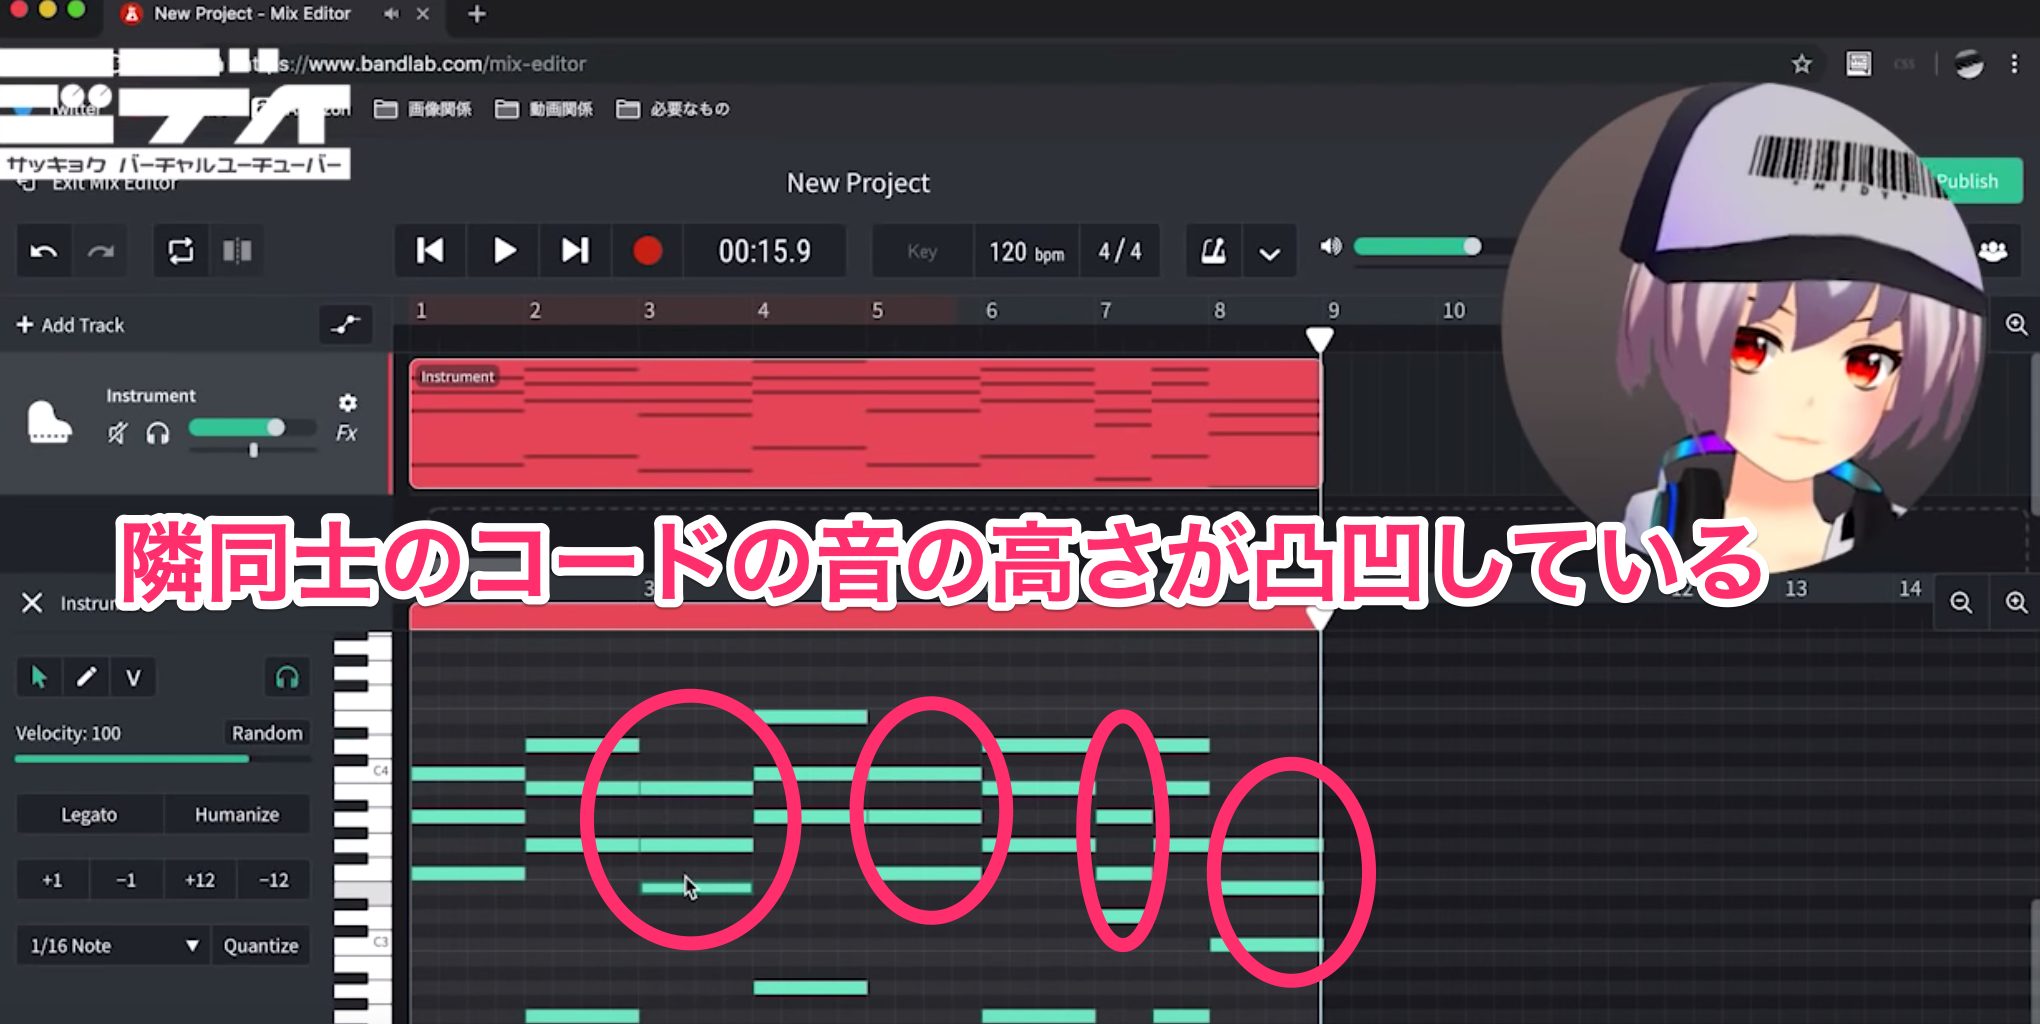Redo the last undone action
Screen dimensions: 2040x1024
click(x=100, y=251)
